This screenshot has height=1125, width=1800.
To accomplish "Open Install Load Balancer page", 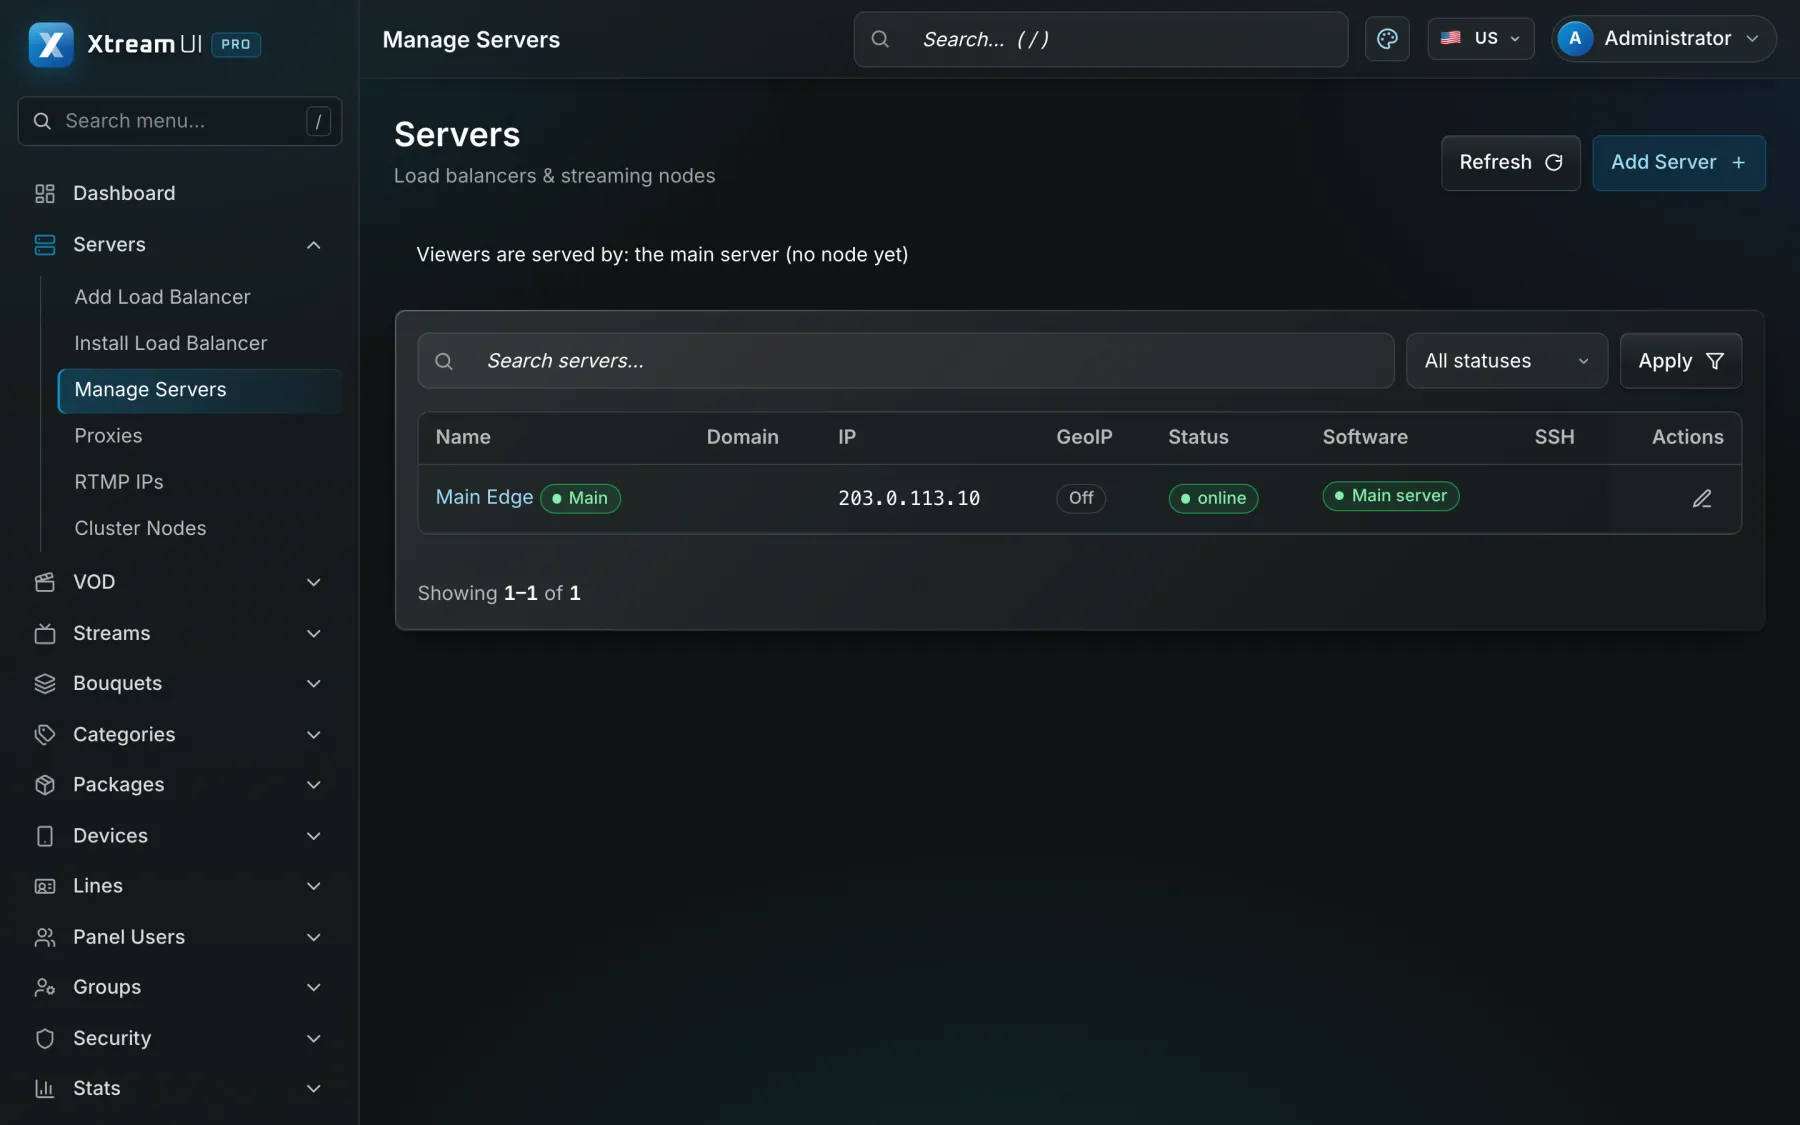I will pos(170,343).
